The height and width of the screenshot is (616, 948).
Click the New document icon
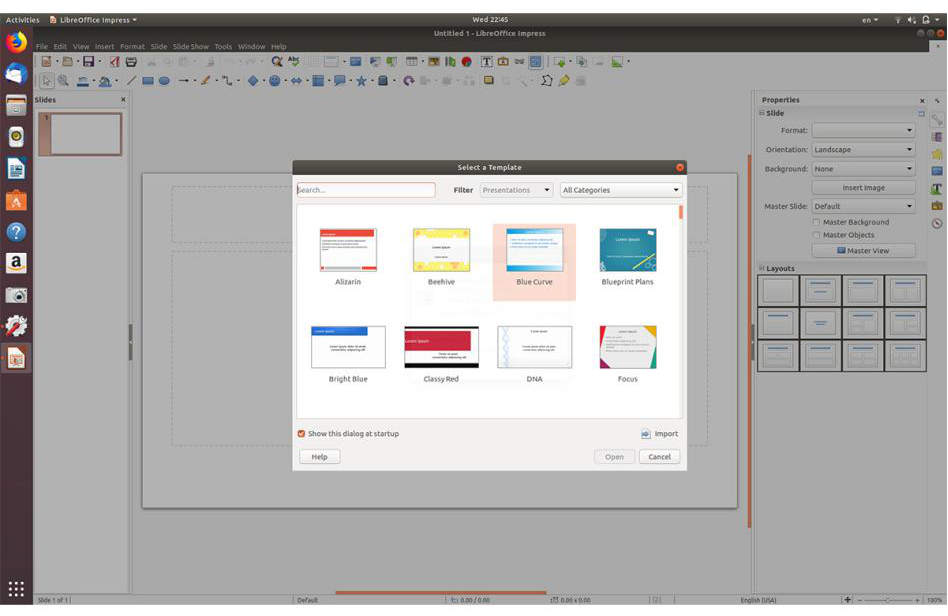[46, 62]
